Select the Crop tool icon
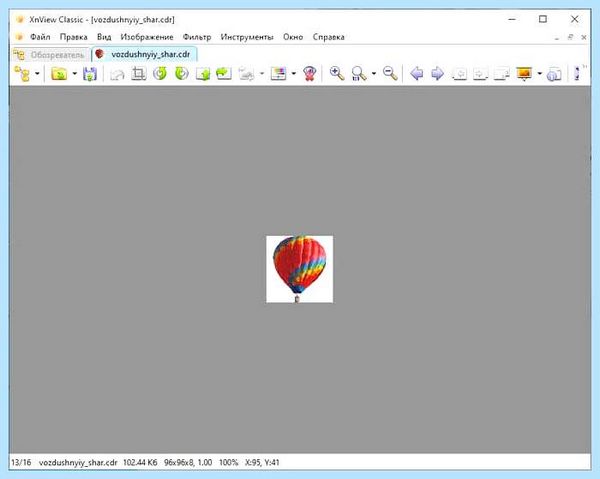Screen dimensions: 600x479 coord(139,73)
